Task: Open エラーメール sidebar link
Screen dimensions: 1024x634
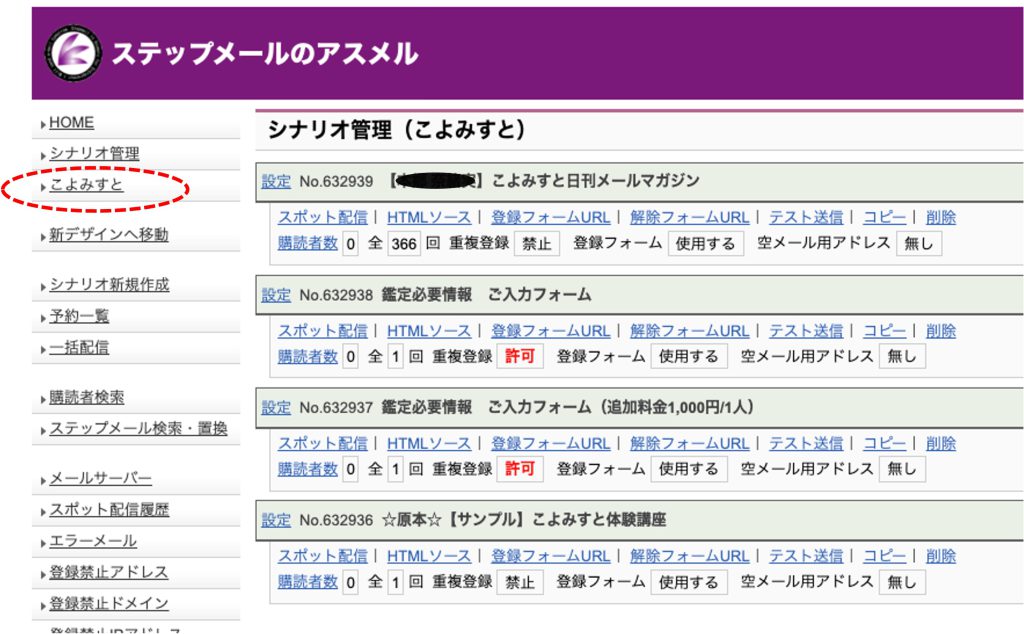Action: coord(93,541)
